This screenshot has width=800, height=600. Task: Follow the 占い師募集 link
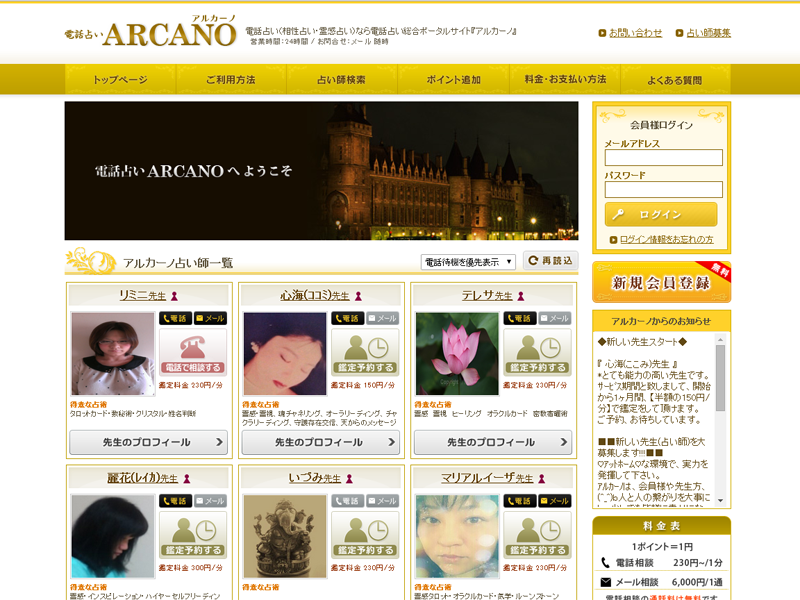pyautogui.click(x=708, y=33)
